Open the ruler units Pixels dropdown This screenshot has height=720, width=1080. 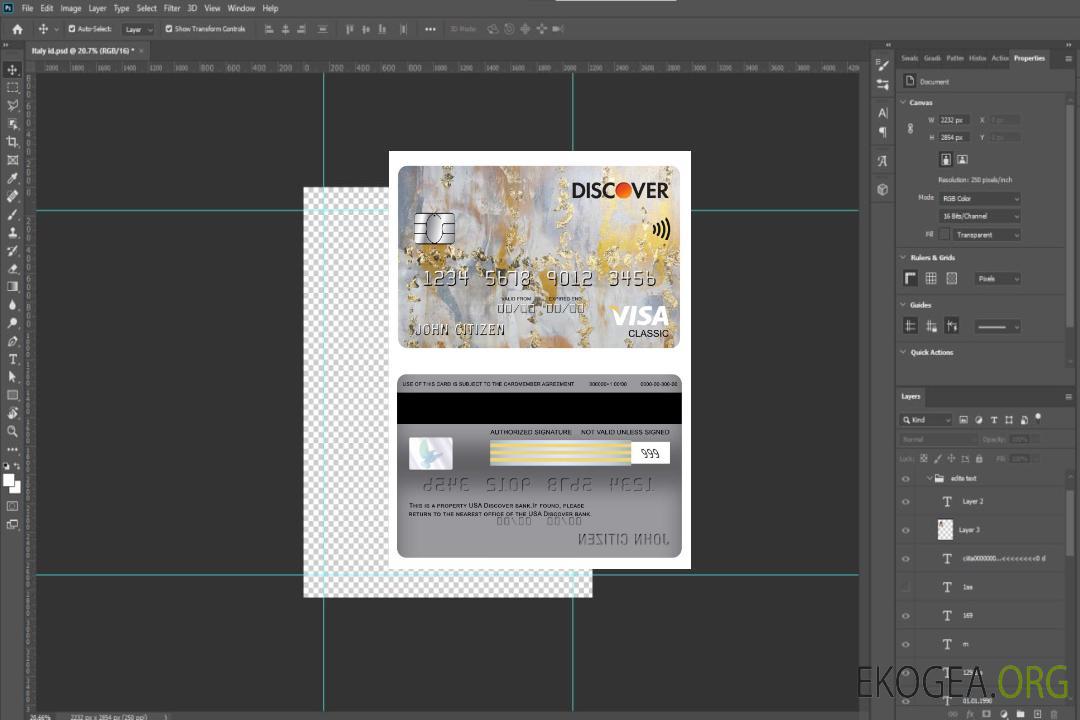998,279
